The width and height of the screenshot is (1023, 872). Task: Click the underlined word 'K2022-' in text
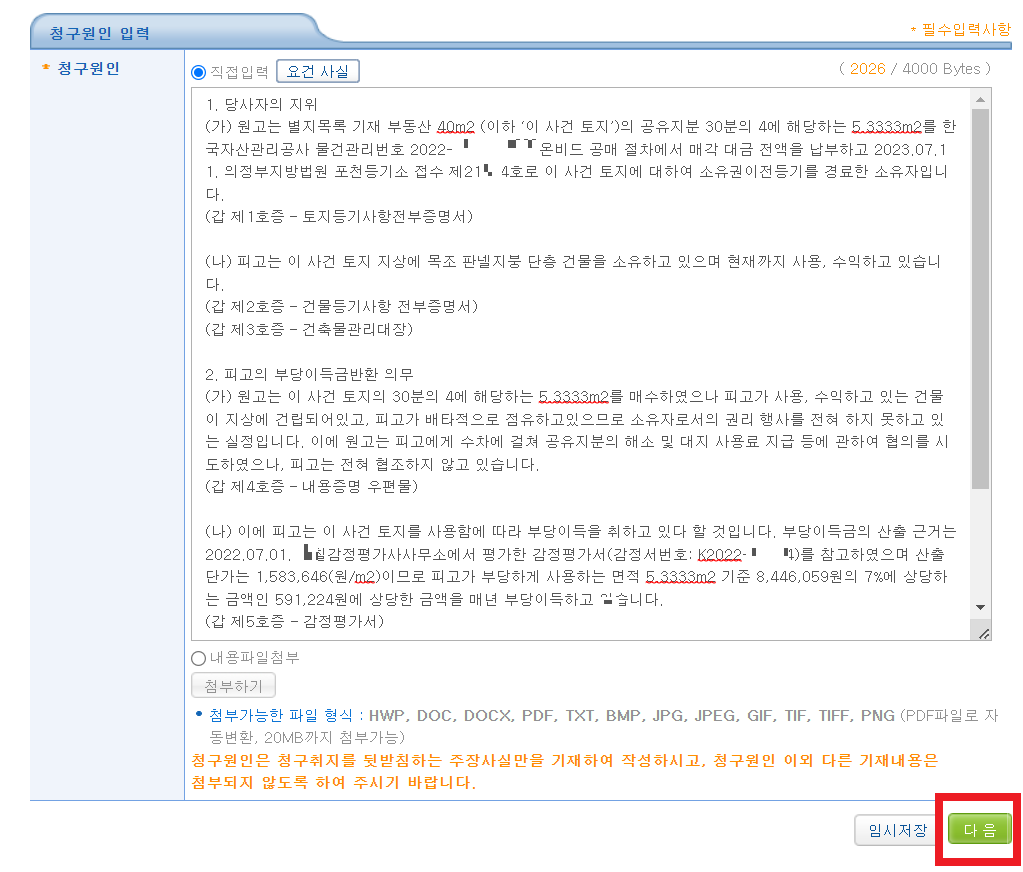722,555
